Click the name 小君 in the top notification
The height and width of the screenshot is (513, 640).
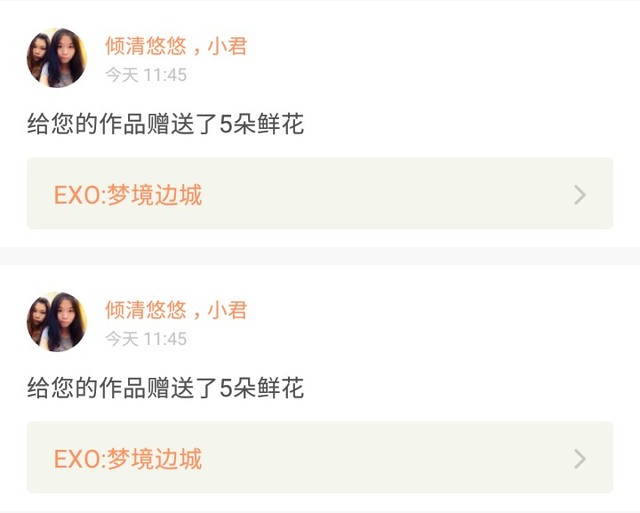click(x=227, y=46)
